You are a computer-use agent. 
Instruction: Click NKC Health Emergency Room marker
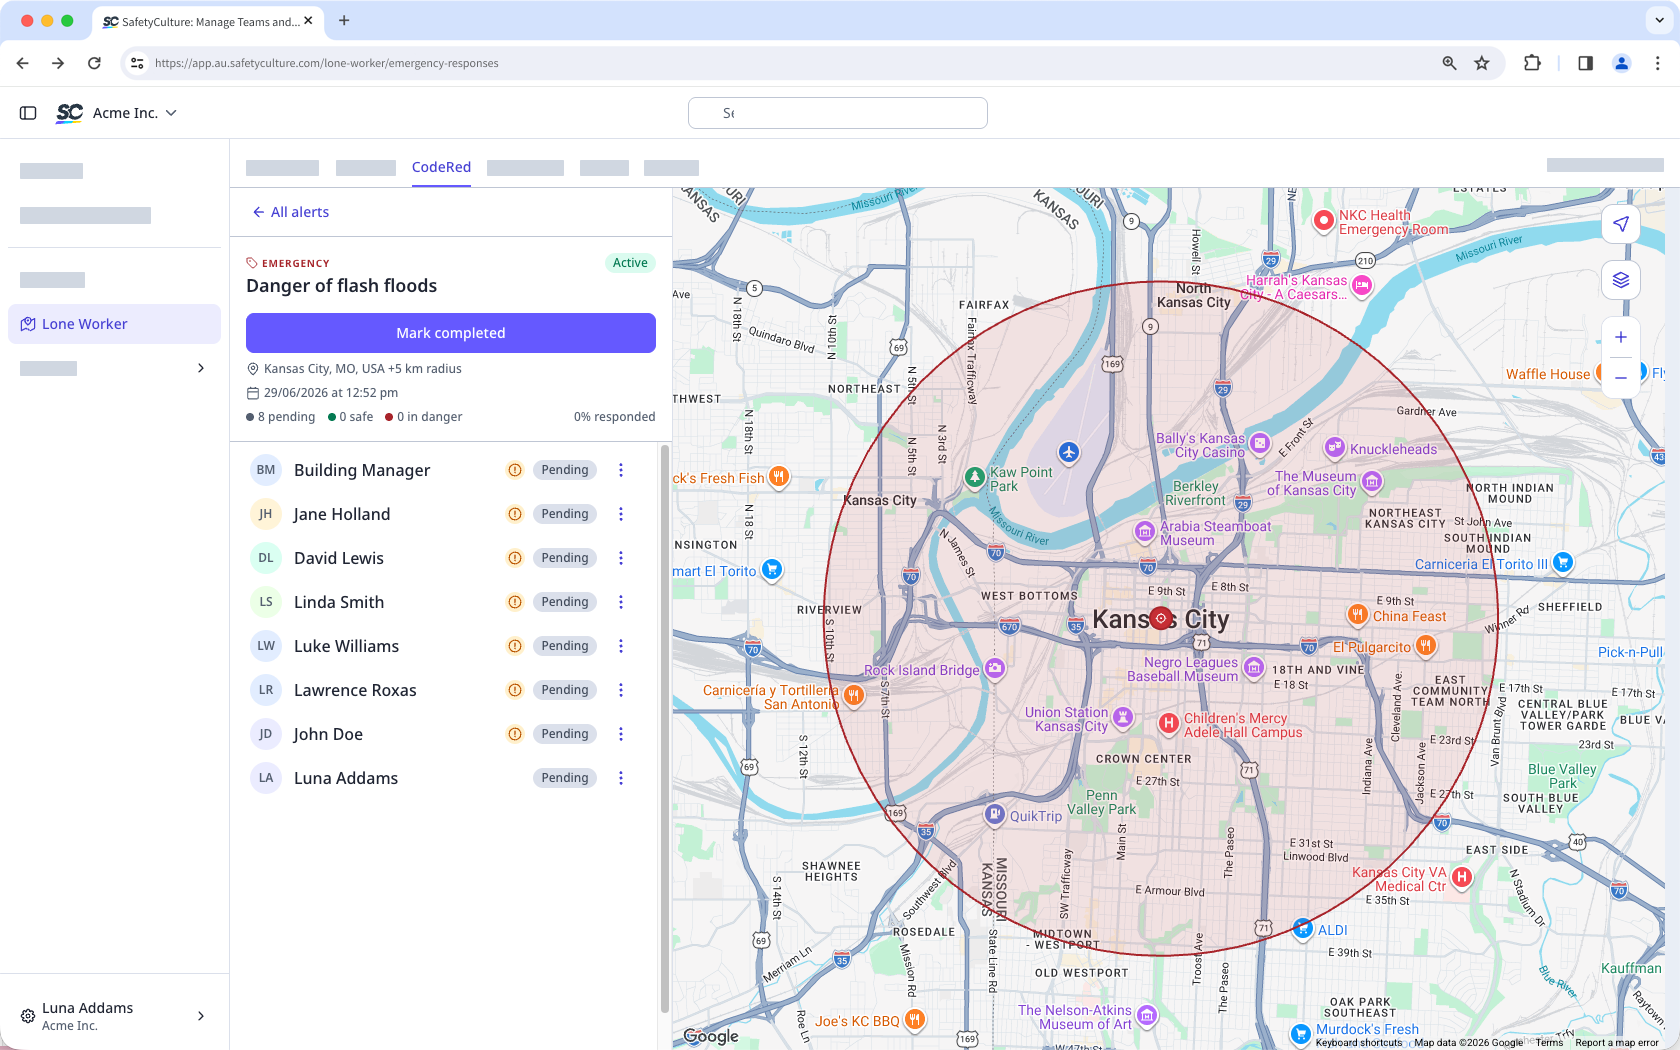pyautogui.click(x=1324, y=221)
